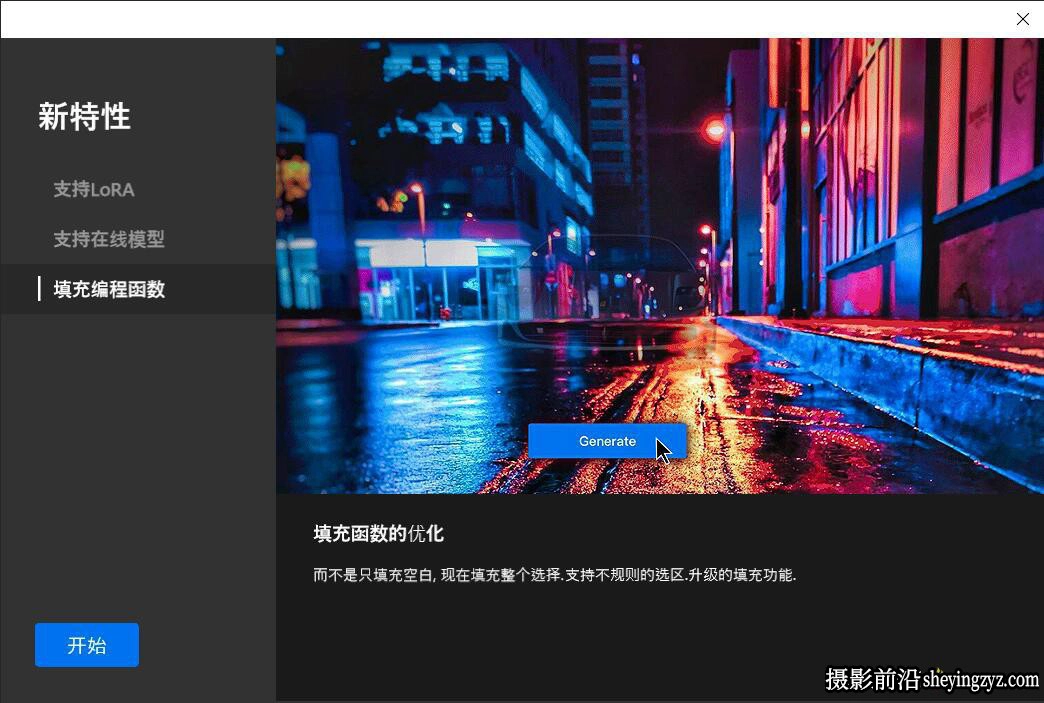Click the neon city street preview image
The image size is (1044, 703).
pos(660,266)
